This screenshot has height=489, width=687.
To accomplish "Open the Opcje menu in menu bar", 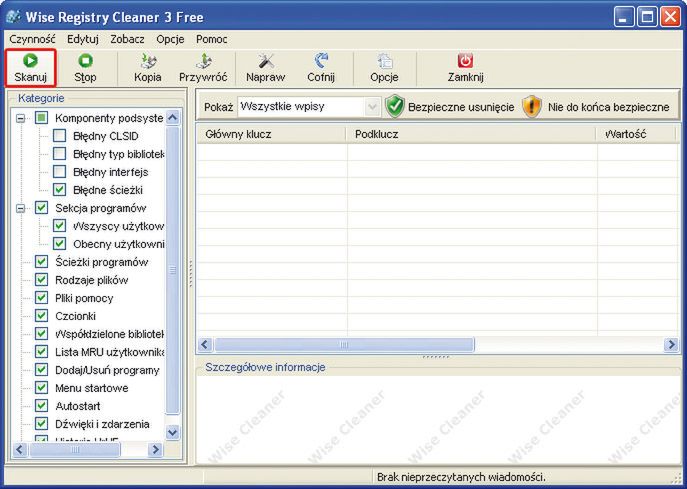I will tap(170, 39).
